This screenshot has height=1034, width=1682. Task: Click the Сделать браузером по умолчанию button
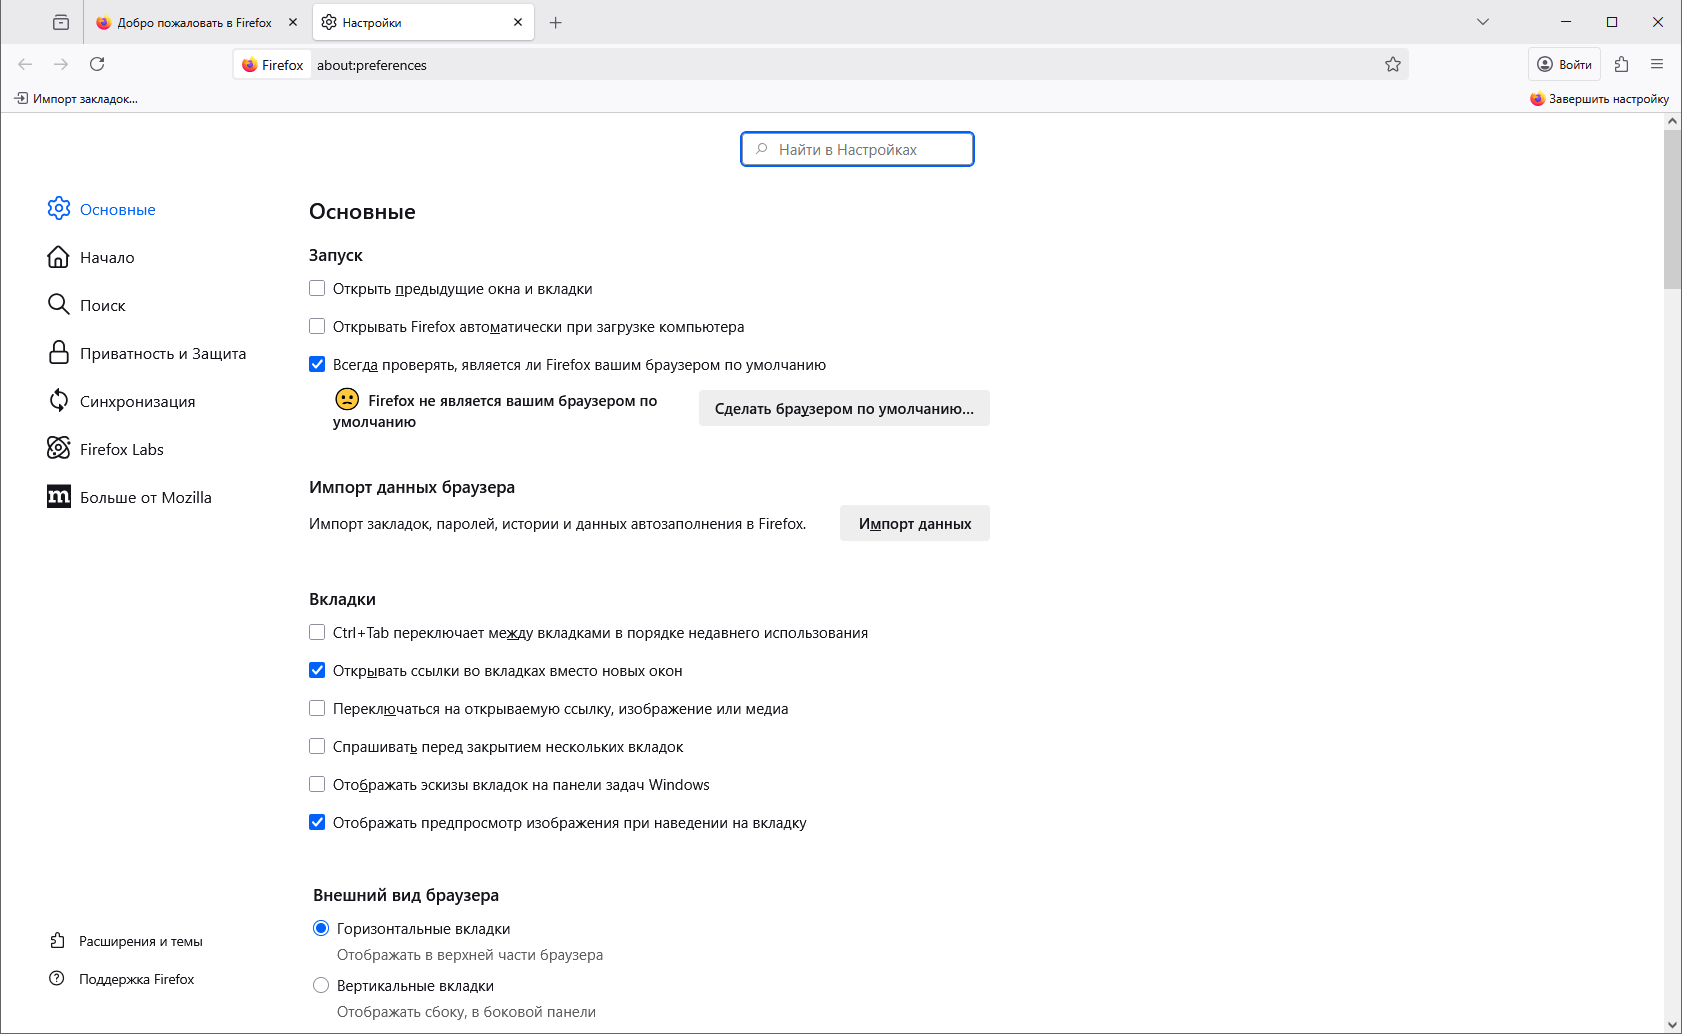(844, 408)
